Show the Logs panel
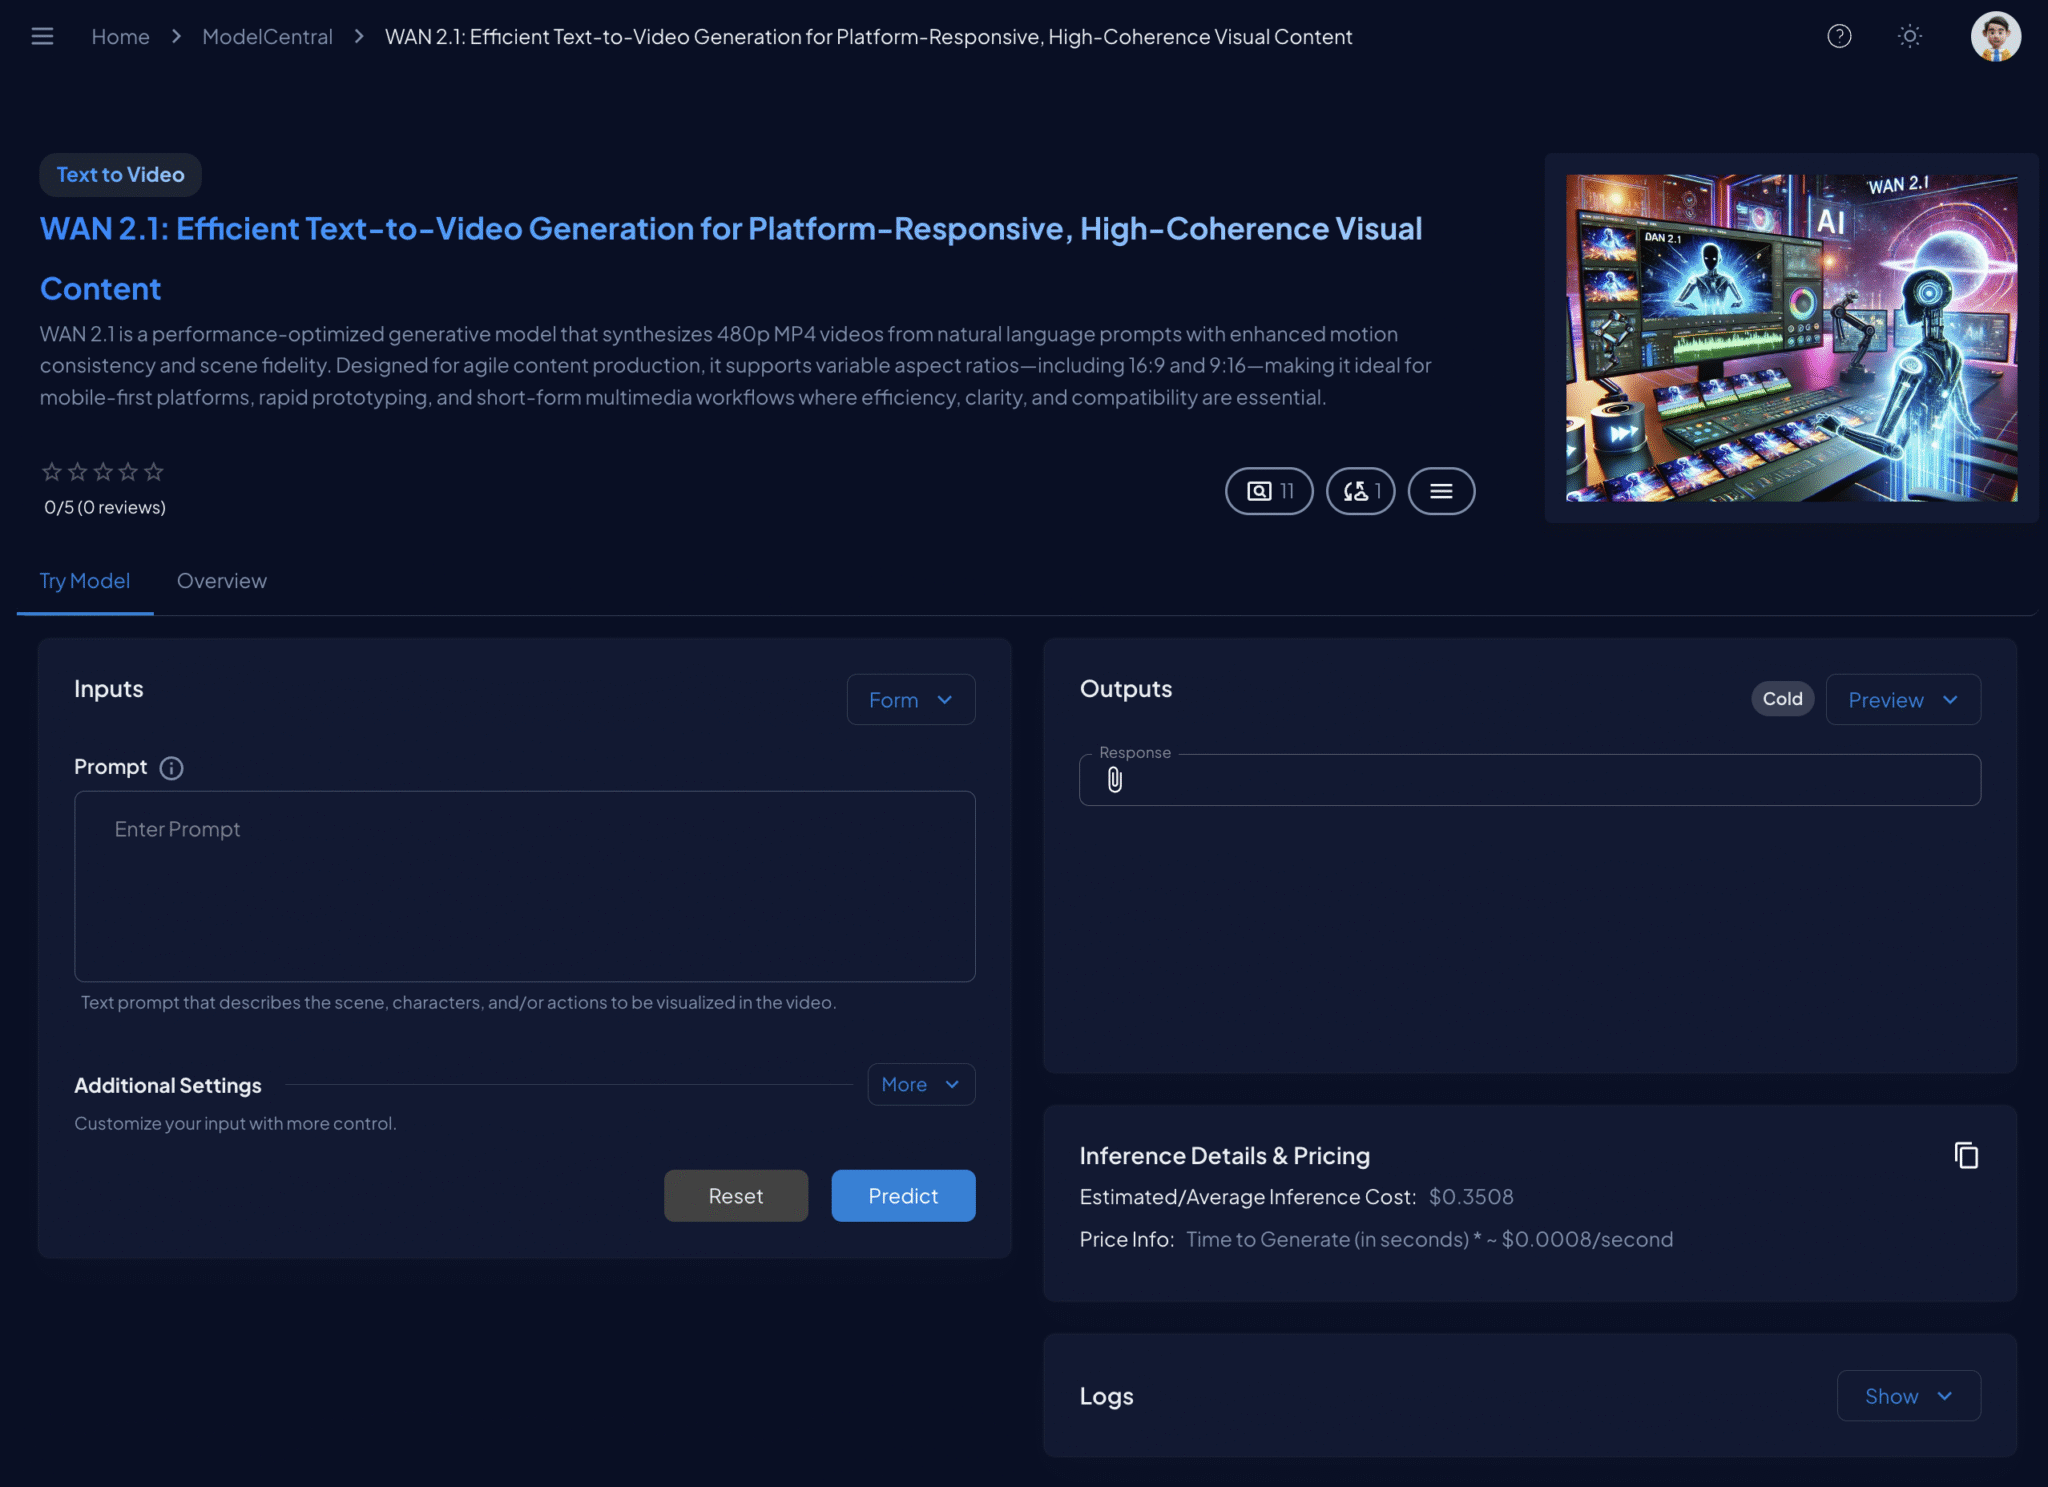 tap(1907, 1396)
